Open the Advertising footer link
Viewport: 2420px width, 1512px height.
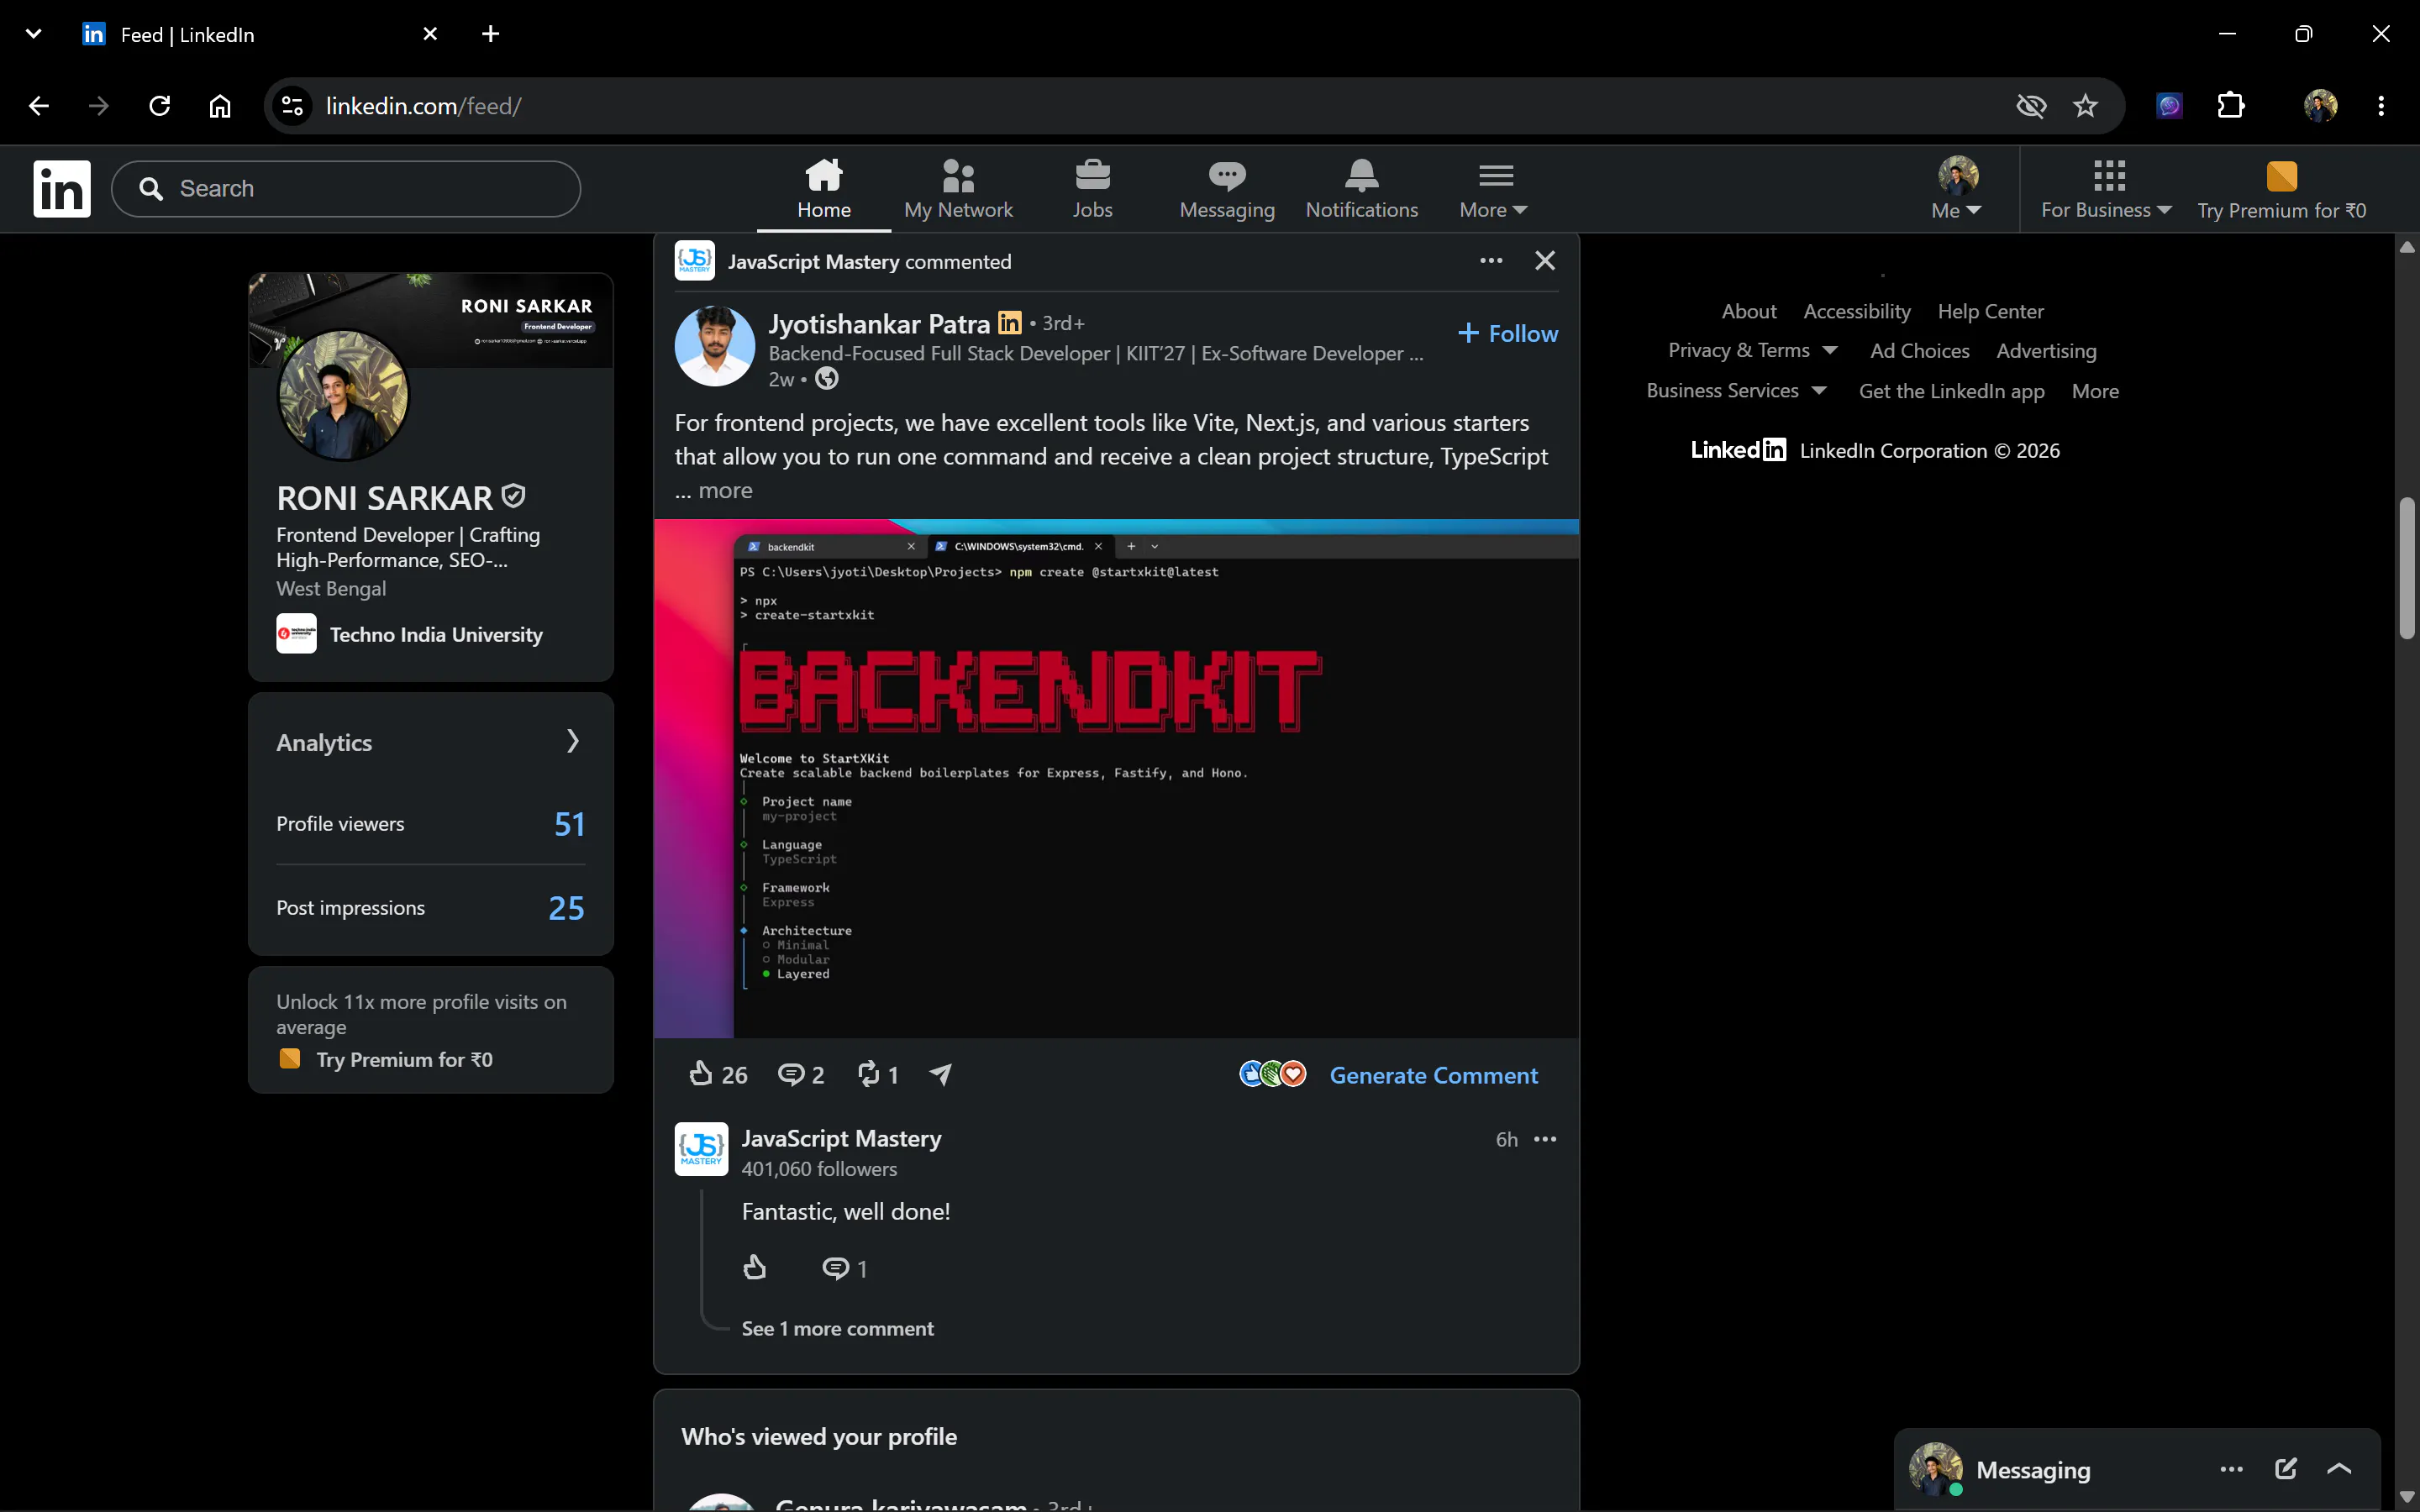2046,351
